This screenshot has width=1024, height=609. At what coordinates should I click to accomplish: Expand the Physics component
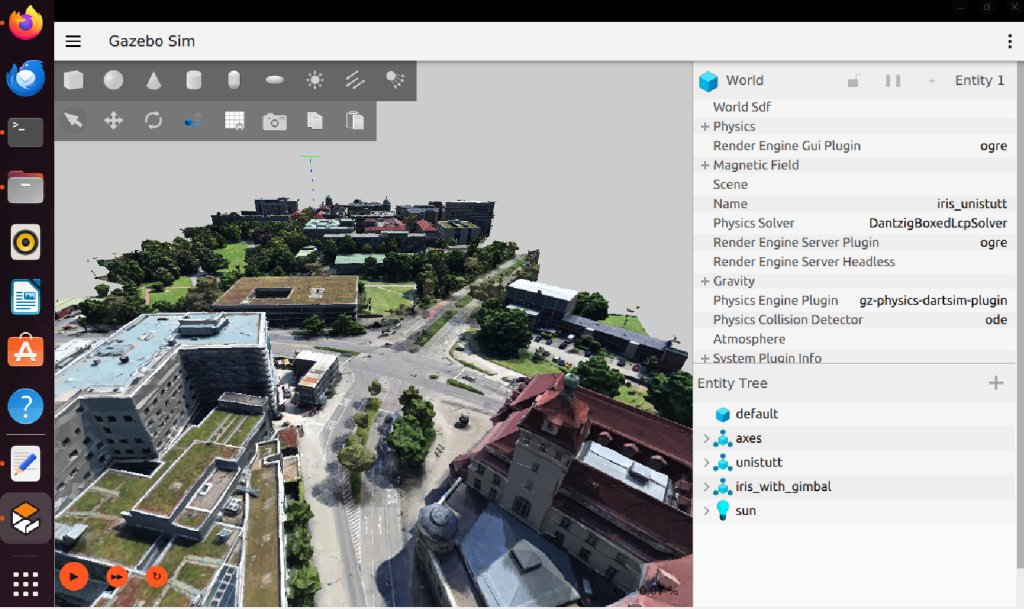705,127
